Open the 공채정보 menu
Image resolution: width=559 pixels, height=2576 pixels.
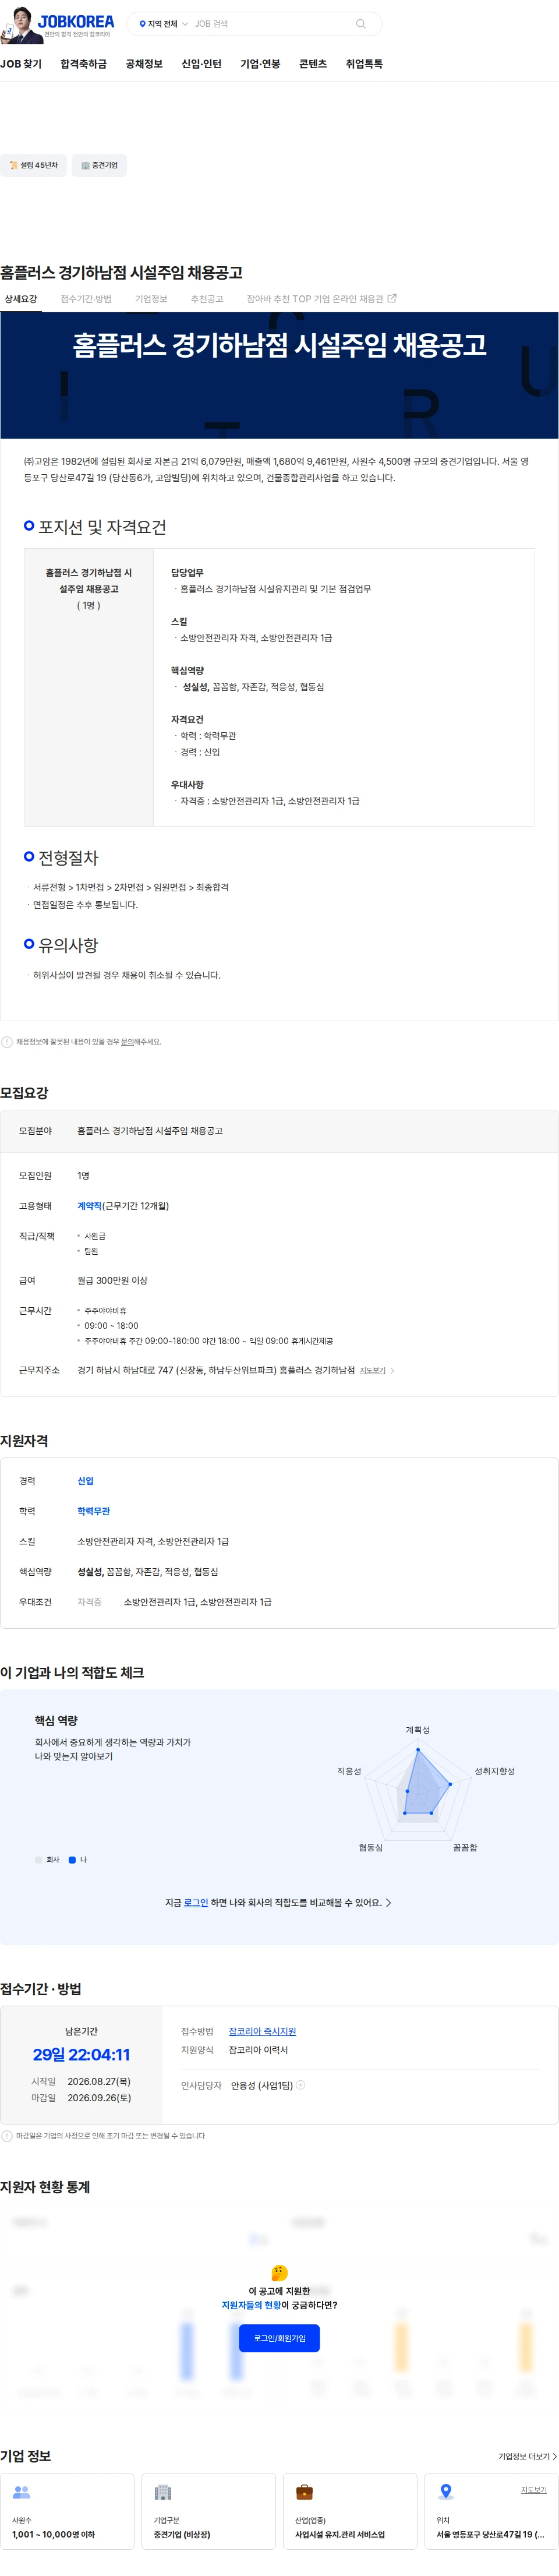(144, 64)
